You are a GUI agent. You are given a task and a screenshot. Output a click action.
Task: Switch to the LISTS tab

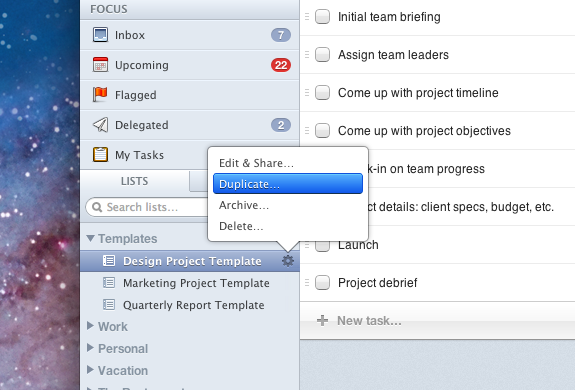pos(135,181)
